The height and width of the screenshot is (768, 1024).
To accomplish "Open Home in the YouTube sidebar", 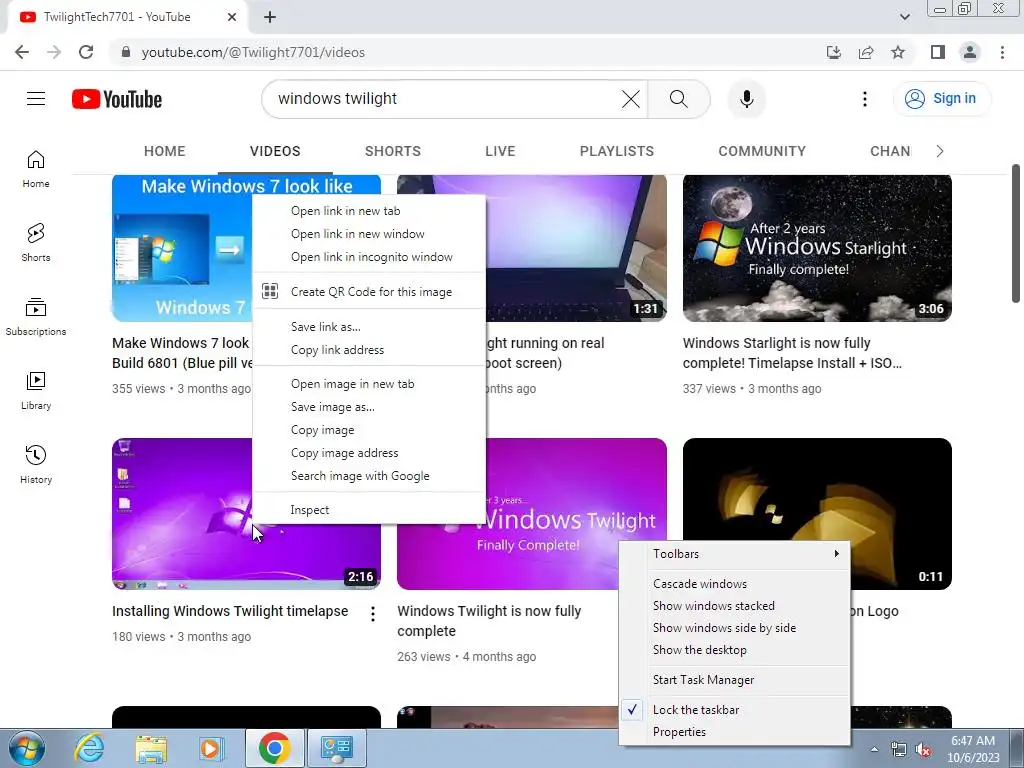I will pyautogui.click(x=36, y=169).
